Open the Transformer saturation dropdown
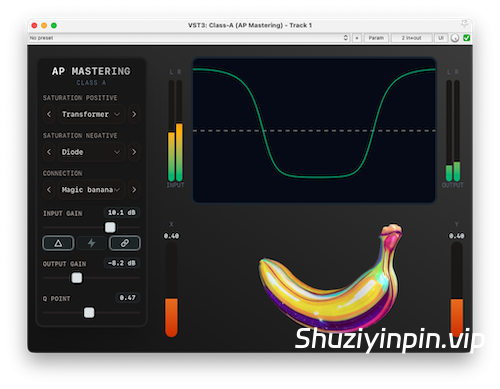This screenshot has width=500, height=389. point(91,114)
